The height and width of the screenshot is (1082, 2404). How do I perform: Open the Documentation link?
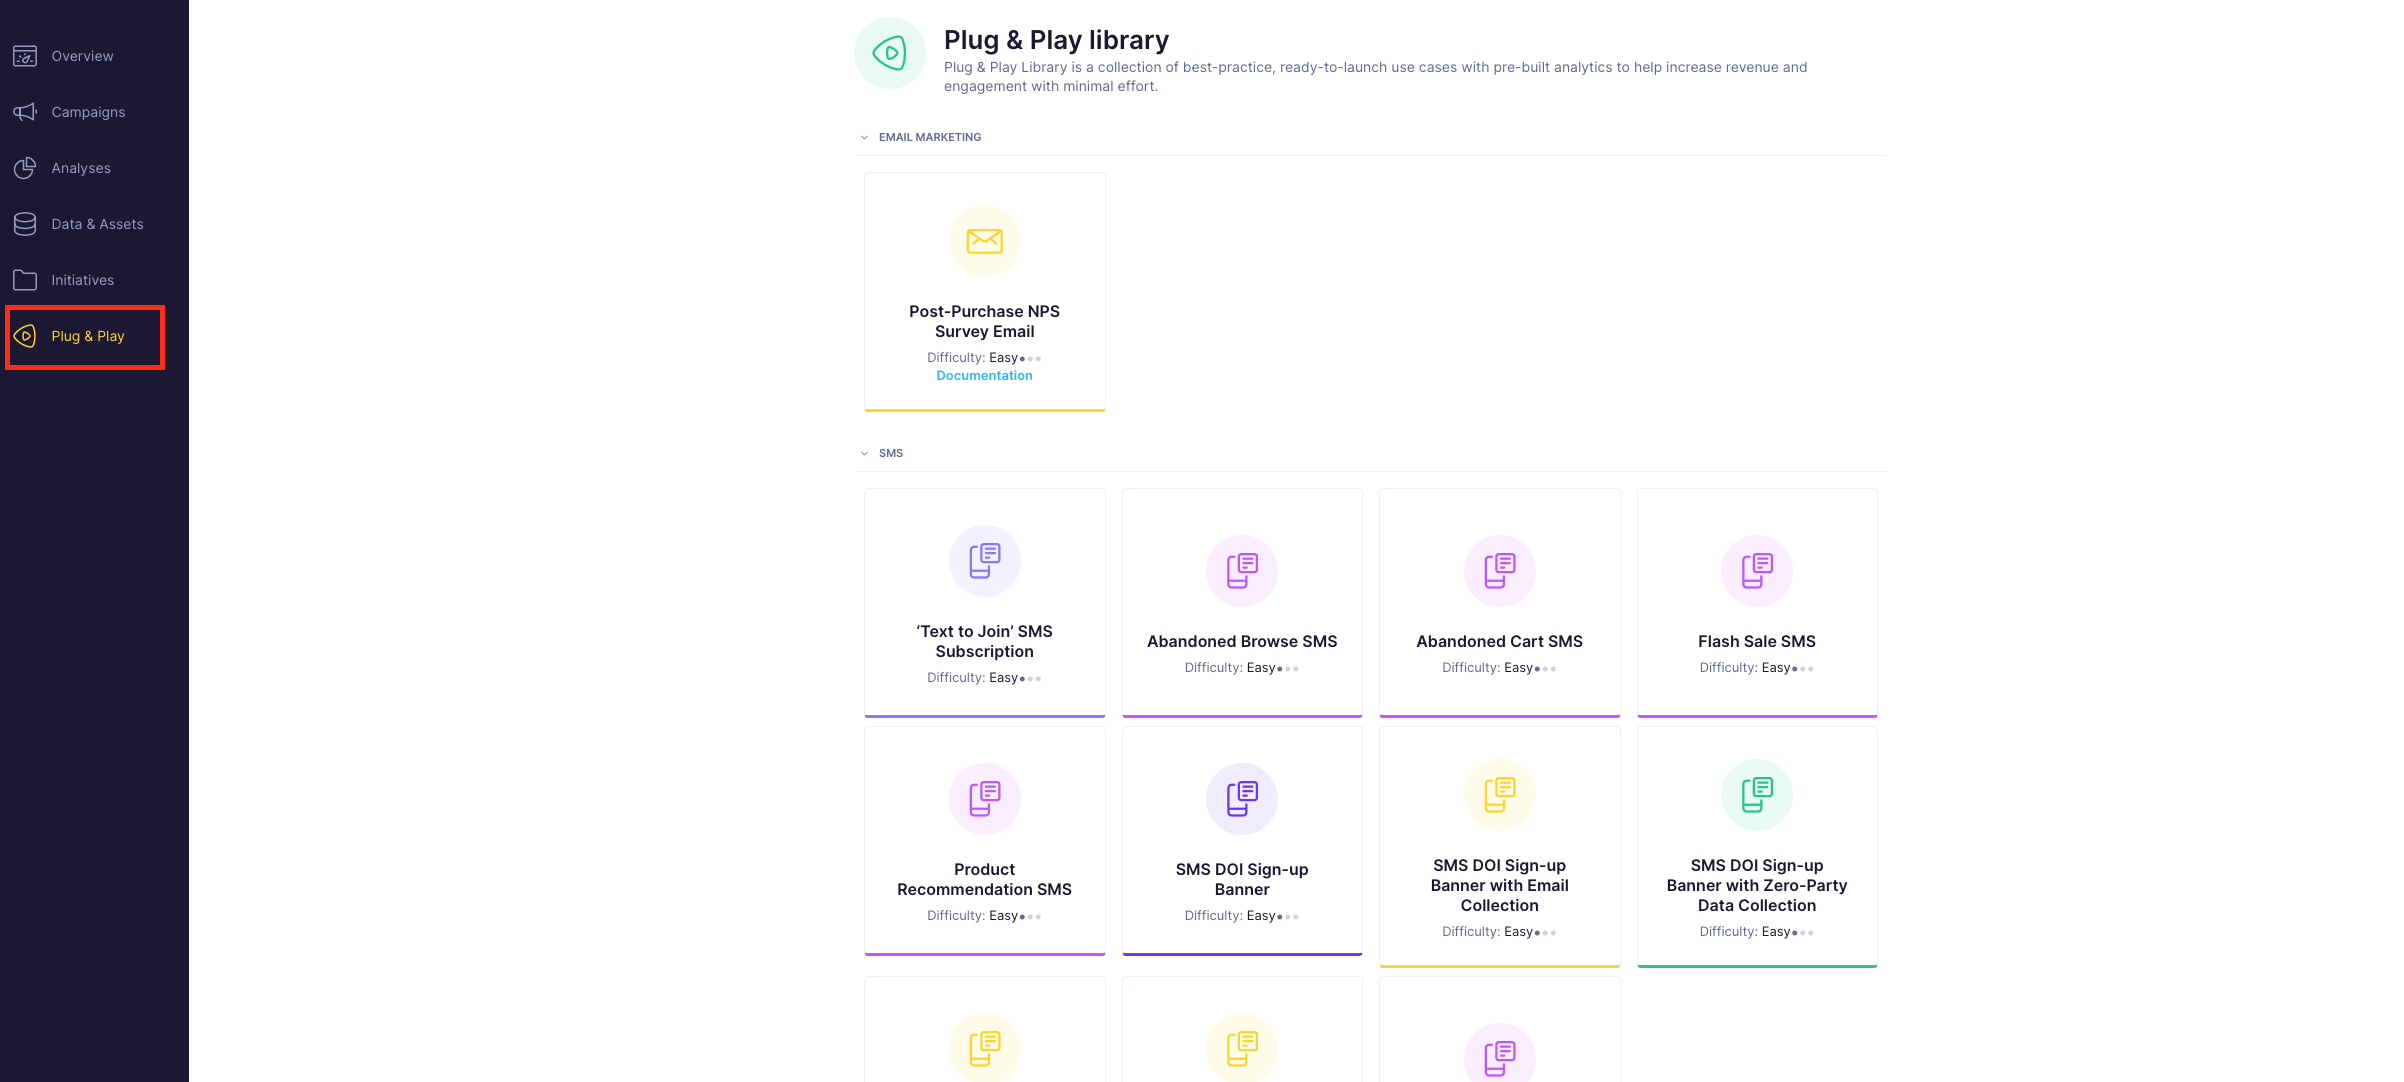pyautogui.click(x=984, y=376)
